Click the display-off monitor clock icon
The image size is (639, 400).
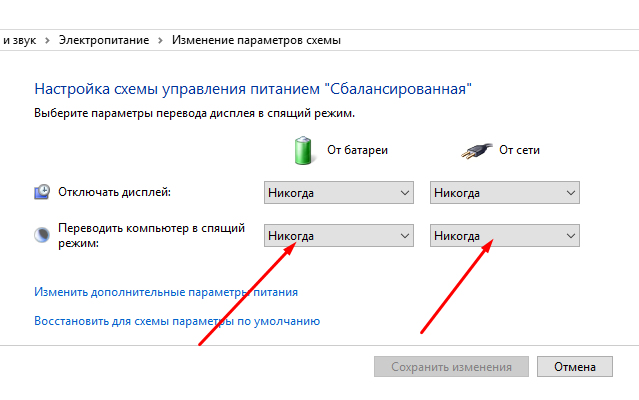42,191
